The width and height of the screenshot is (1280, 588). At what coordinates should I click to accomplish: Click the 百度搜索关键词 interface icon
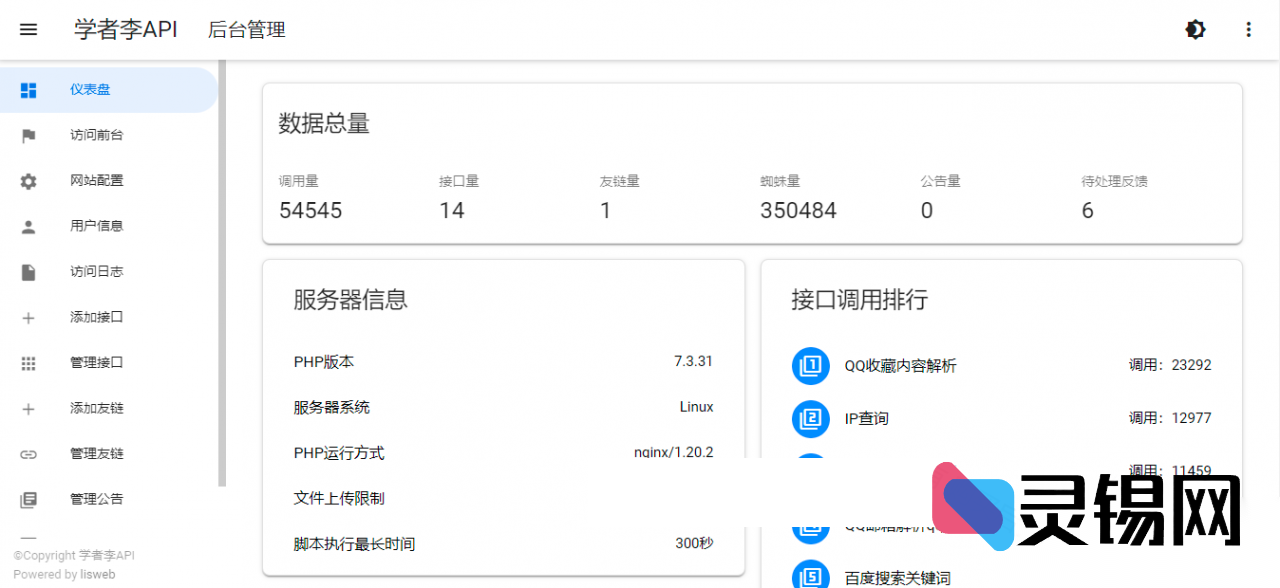tap(810, 574)
